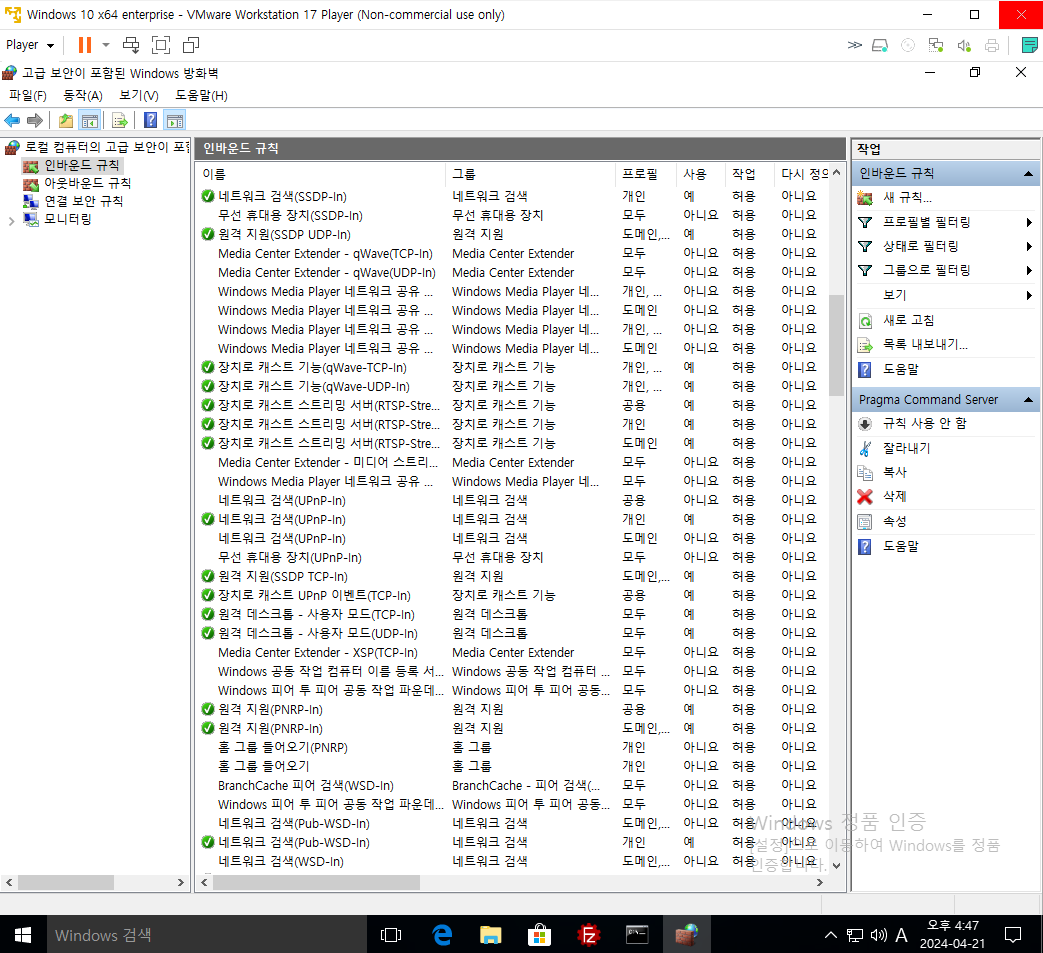Screen dimensions: 1043x953
Task: Click the blue Help icon in the toolbar
Action: (151, 120)
